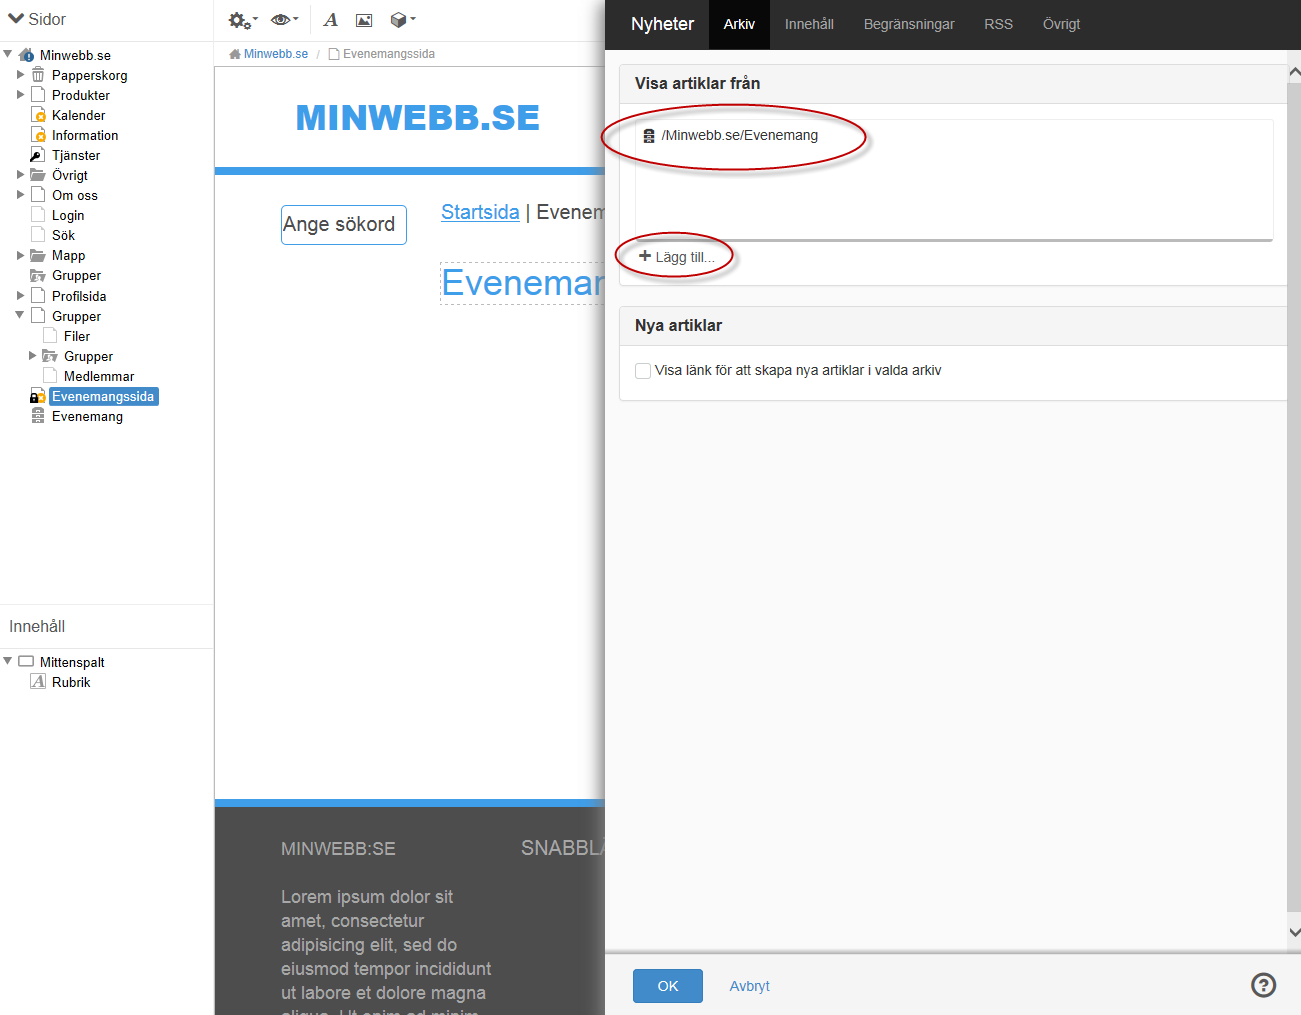Click the MINWEBB.SE site logo
1301x1015 pixels.
coord(417,118)
